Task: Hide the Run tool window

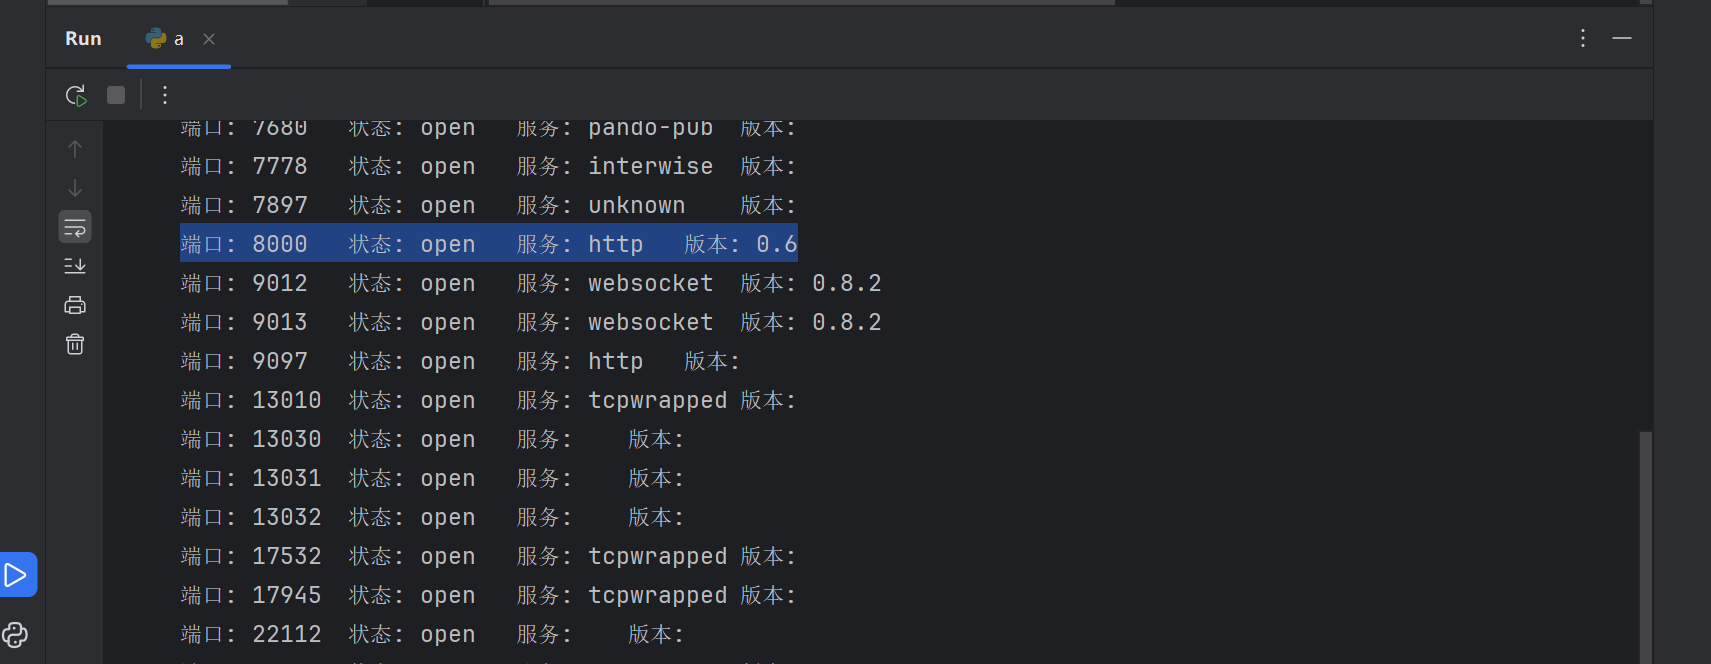Action: click(x=1622, y=38)
